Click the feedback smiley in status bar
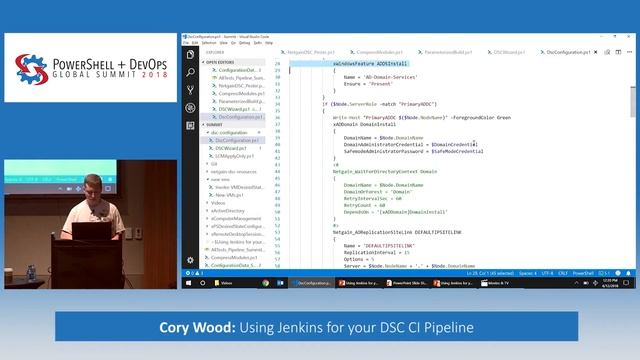The image size is (640, 360). (618, 273)
